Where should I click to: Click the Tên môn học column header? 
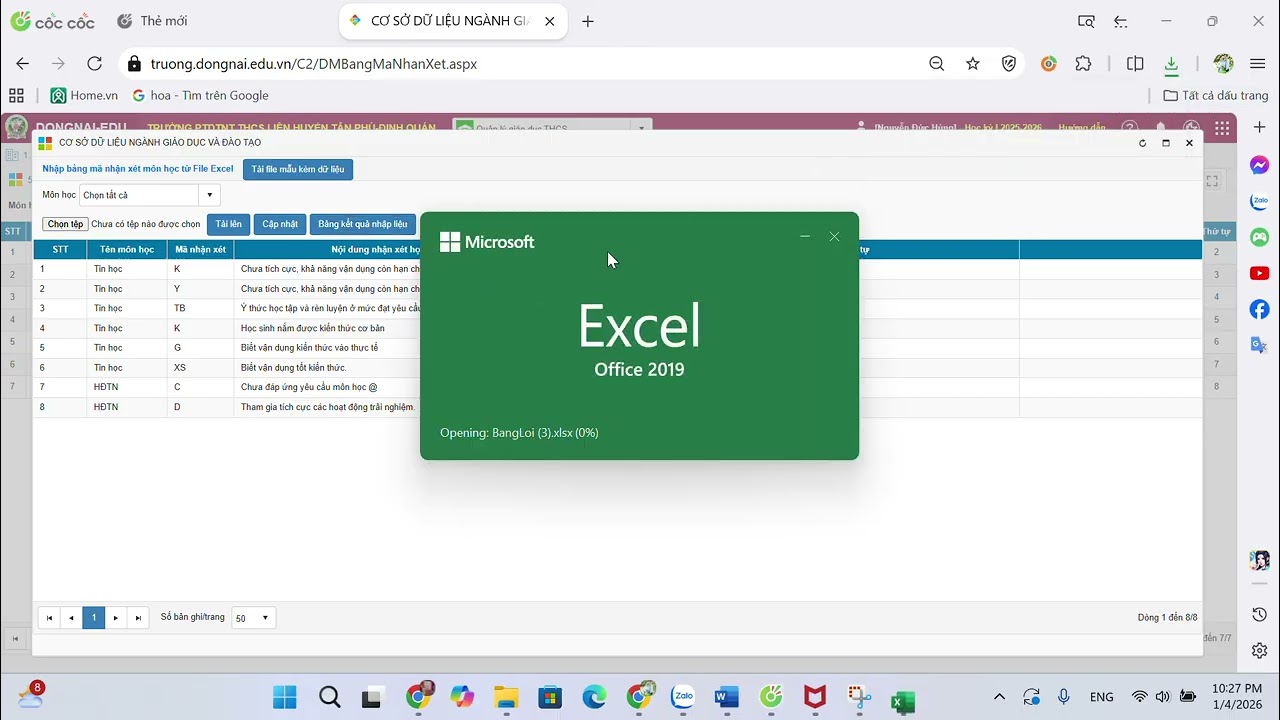point(127,249)
